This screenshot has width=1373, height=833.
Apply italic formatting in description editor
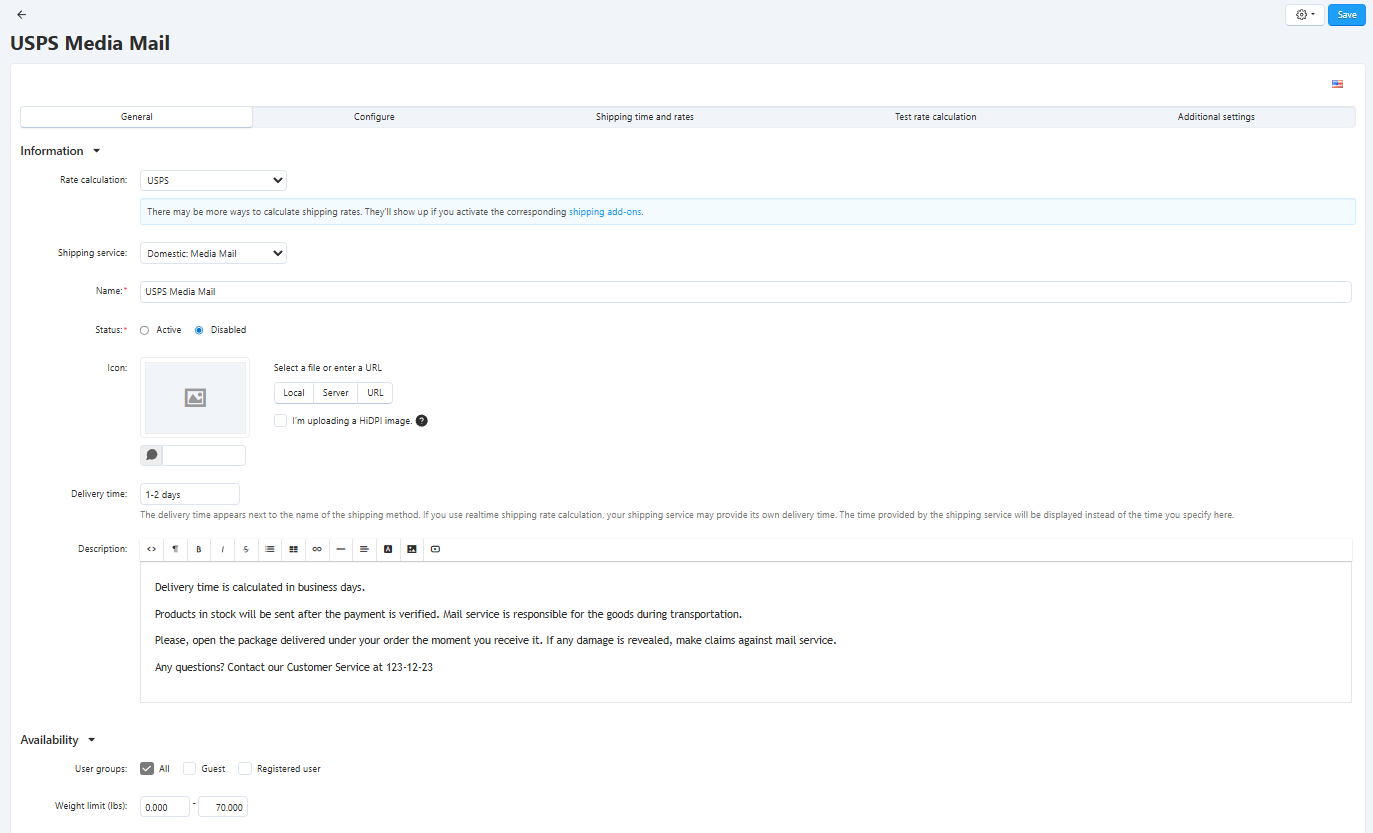222,549
